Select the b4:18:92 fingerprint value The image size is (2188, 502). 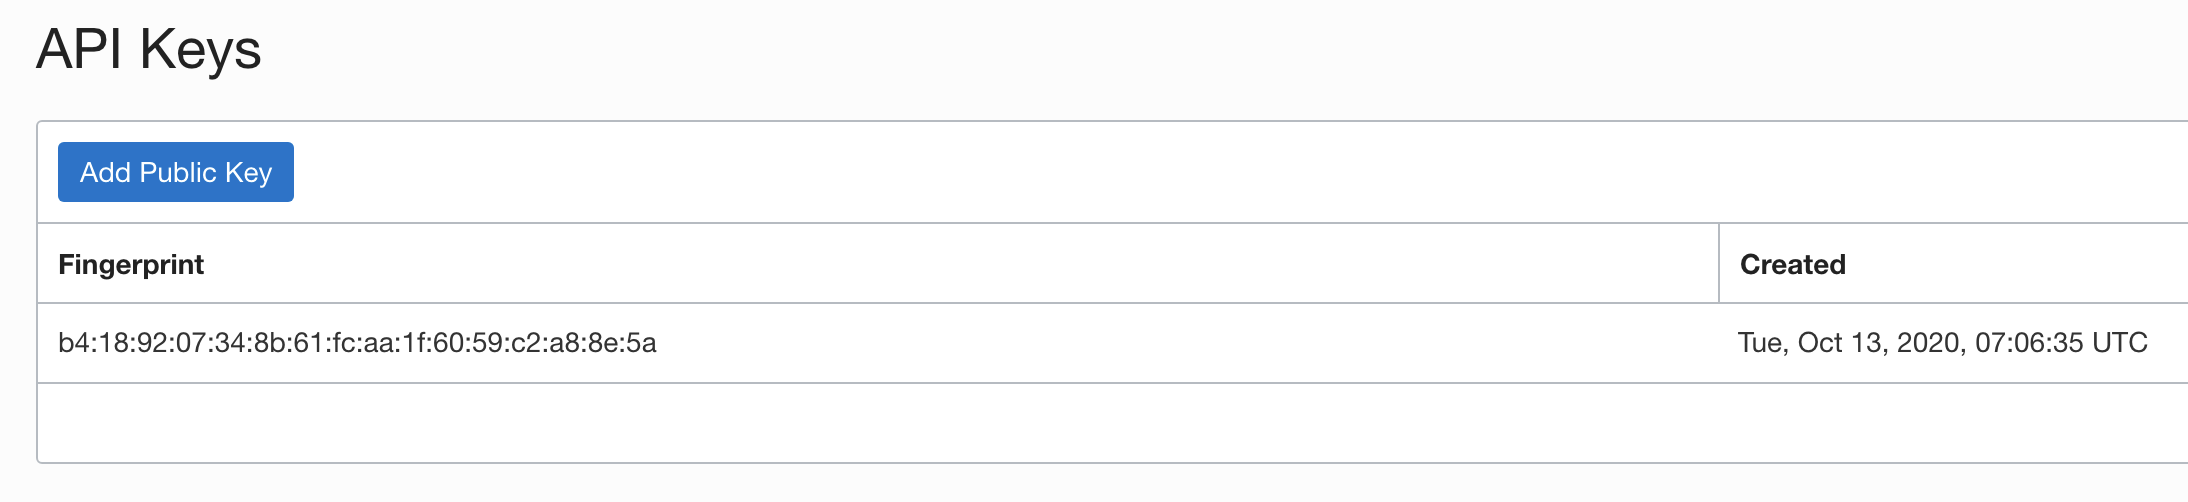tap(357, 343)
